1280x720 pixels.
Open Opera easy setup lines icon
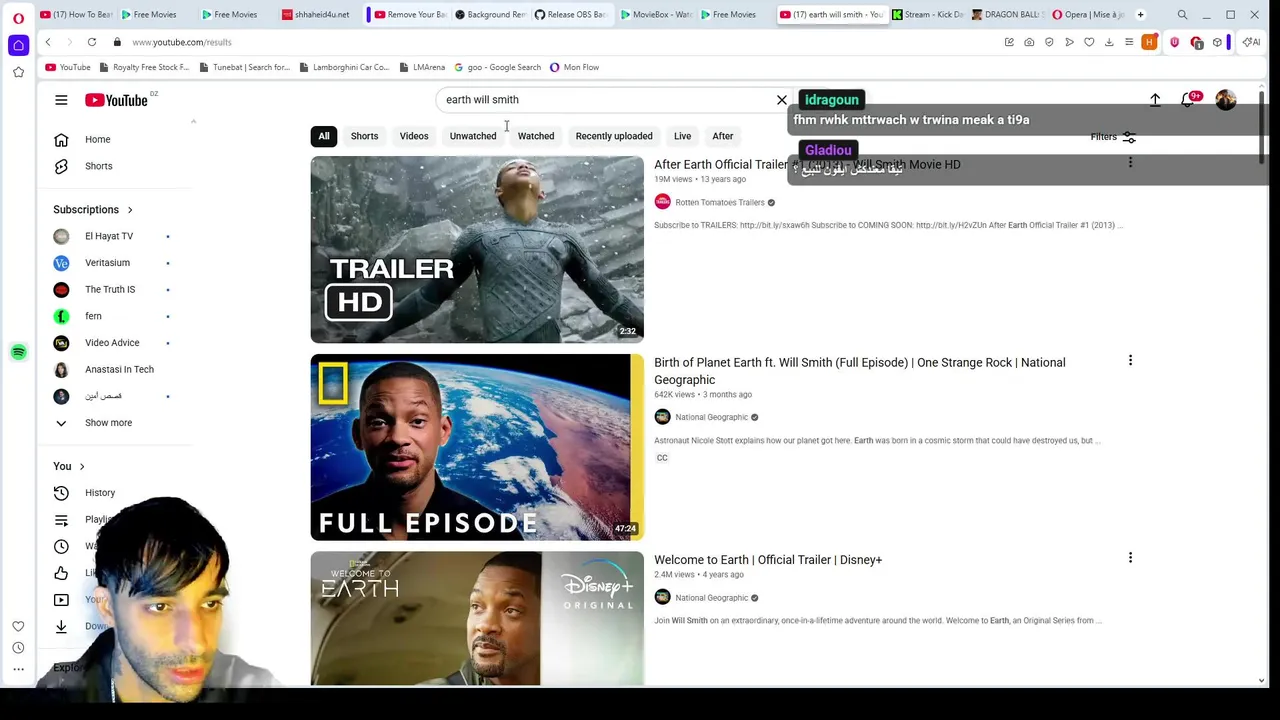pos(1129,42)
